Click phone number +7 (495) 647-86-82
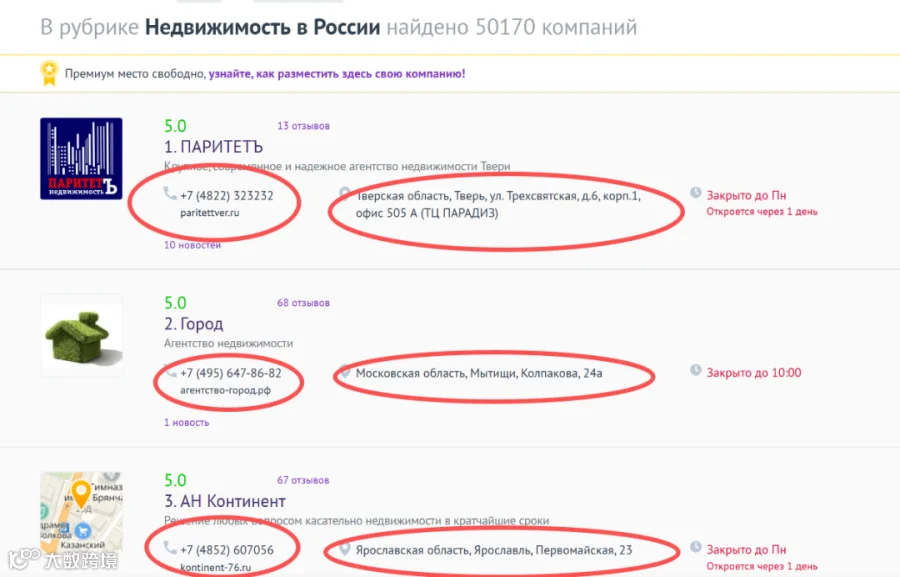The image size is (900, 577). point(231,373)
